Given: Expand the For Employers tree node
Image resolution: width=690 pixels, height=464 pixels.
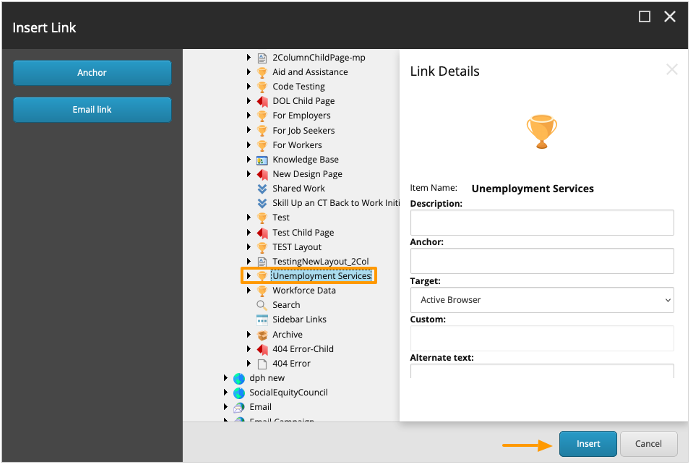Looking at the screenshot, I should [249, 116].
